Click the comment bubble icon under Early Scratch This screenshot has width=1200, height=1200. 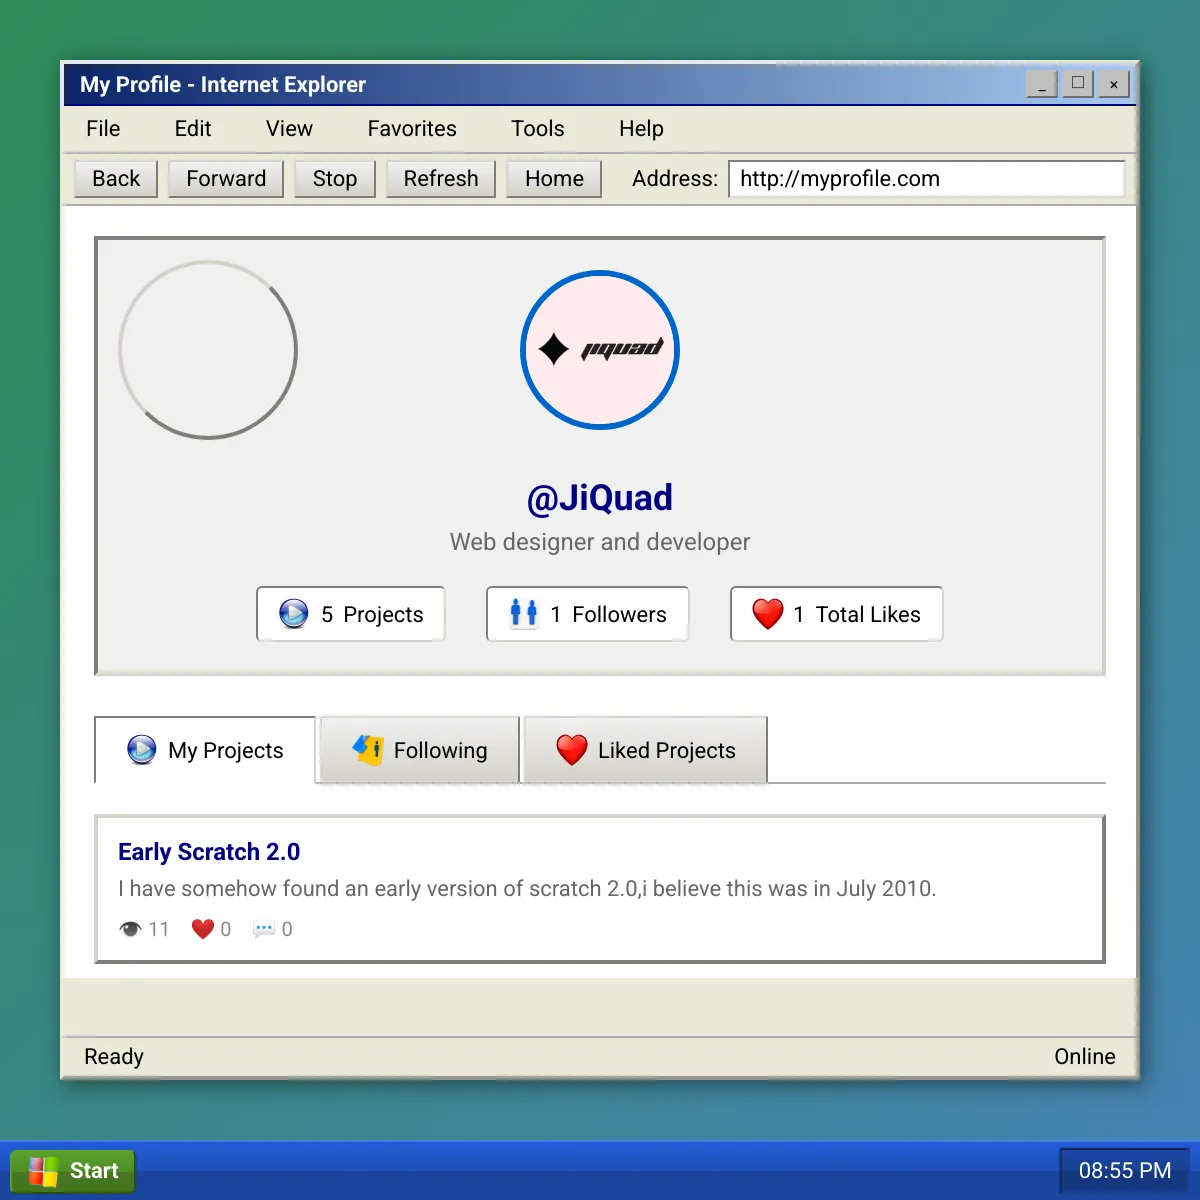264,929
